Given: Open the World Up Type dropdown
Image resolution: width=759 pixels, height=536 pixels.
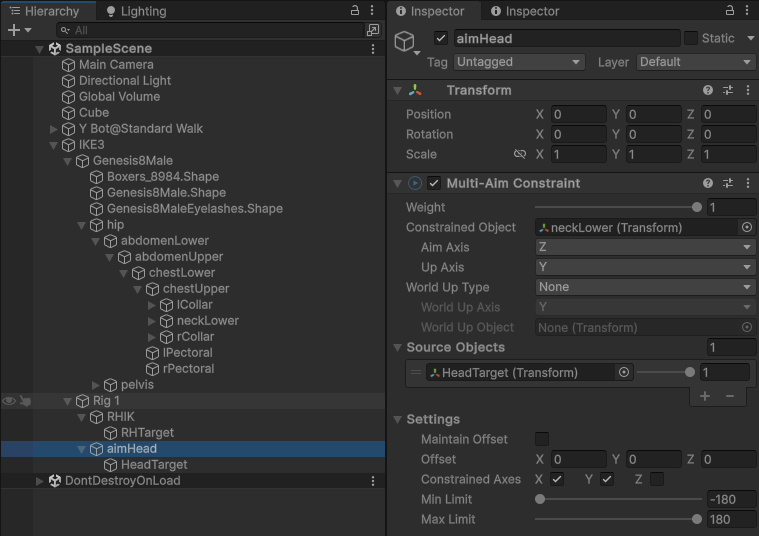Looking at the screenshot, I should pos(645,287).
